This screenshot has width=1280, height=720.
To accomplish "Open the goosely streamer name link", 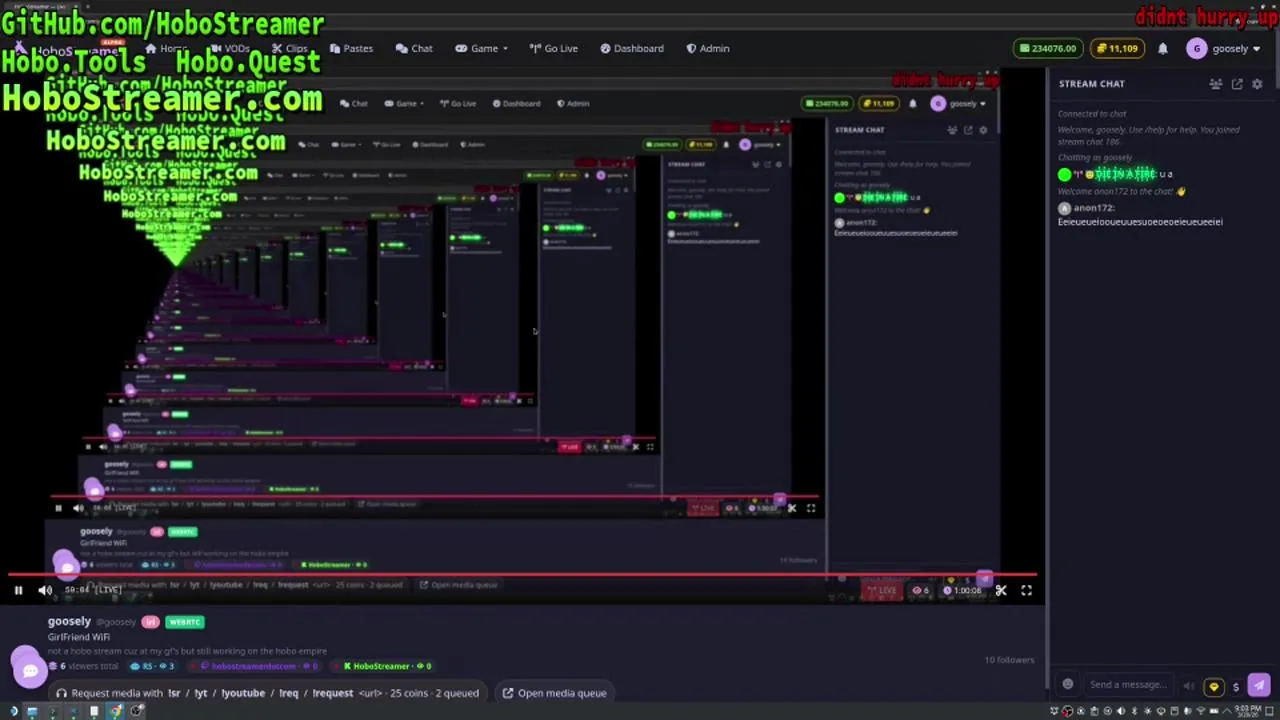I will 69,622.
